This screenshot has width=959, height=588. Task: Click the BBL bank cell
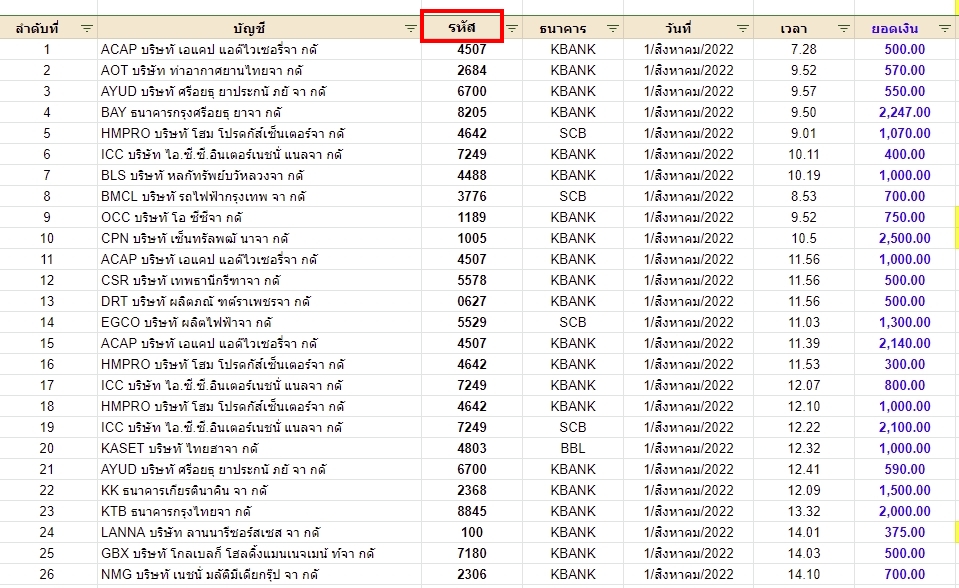click(x=573, y=448)
